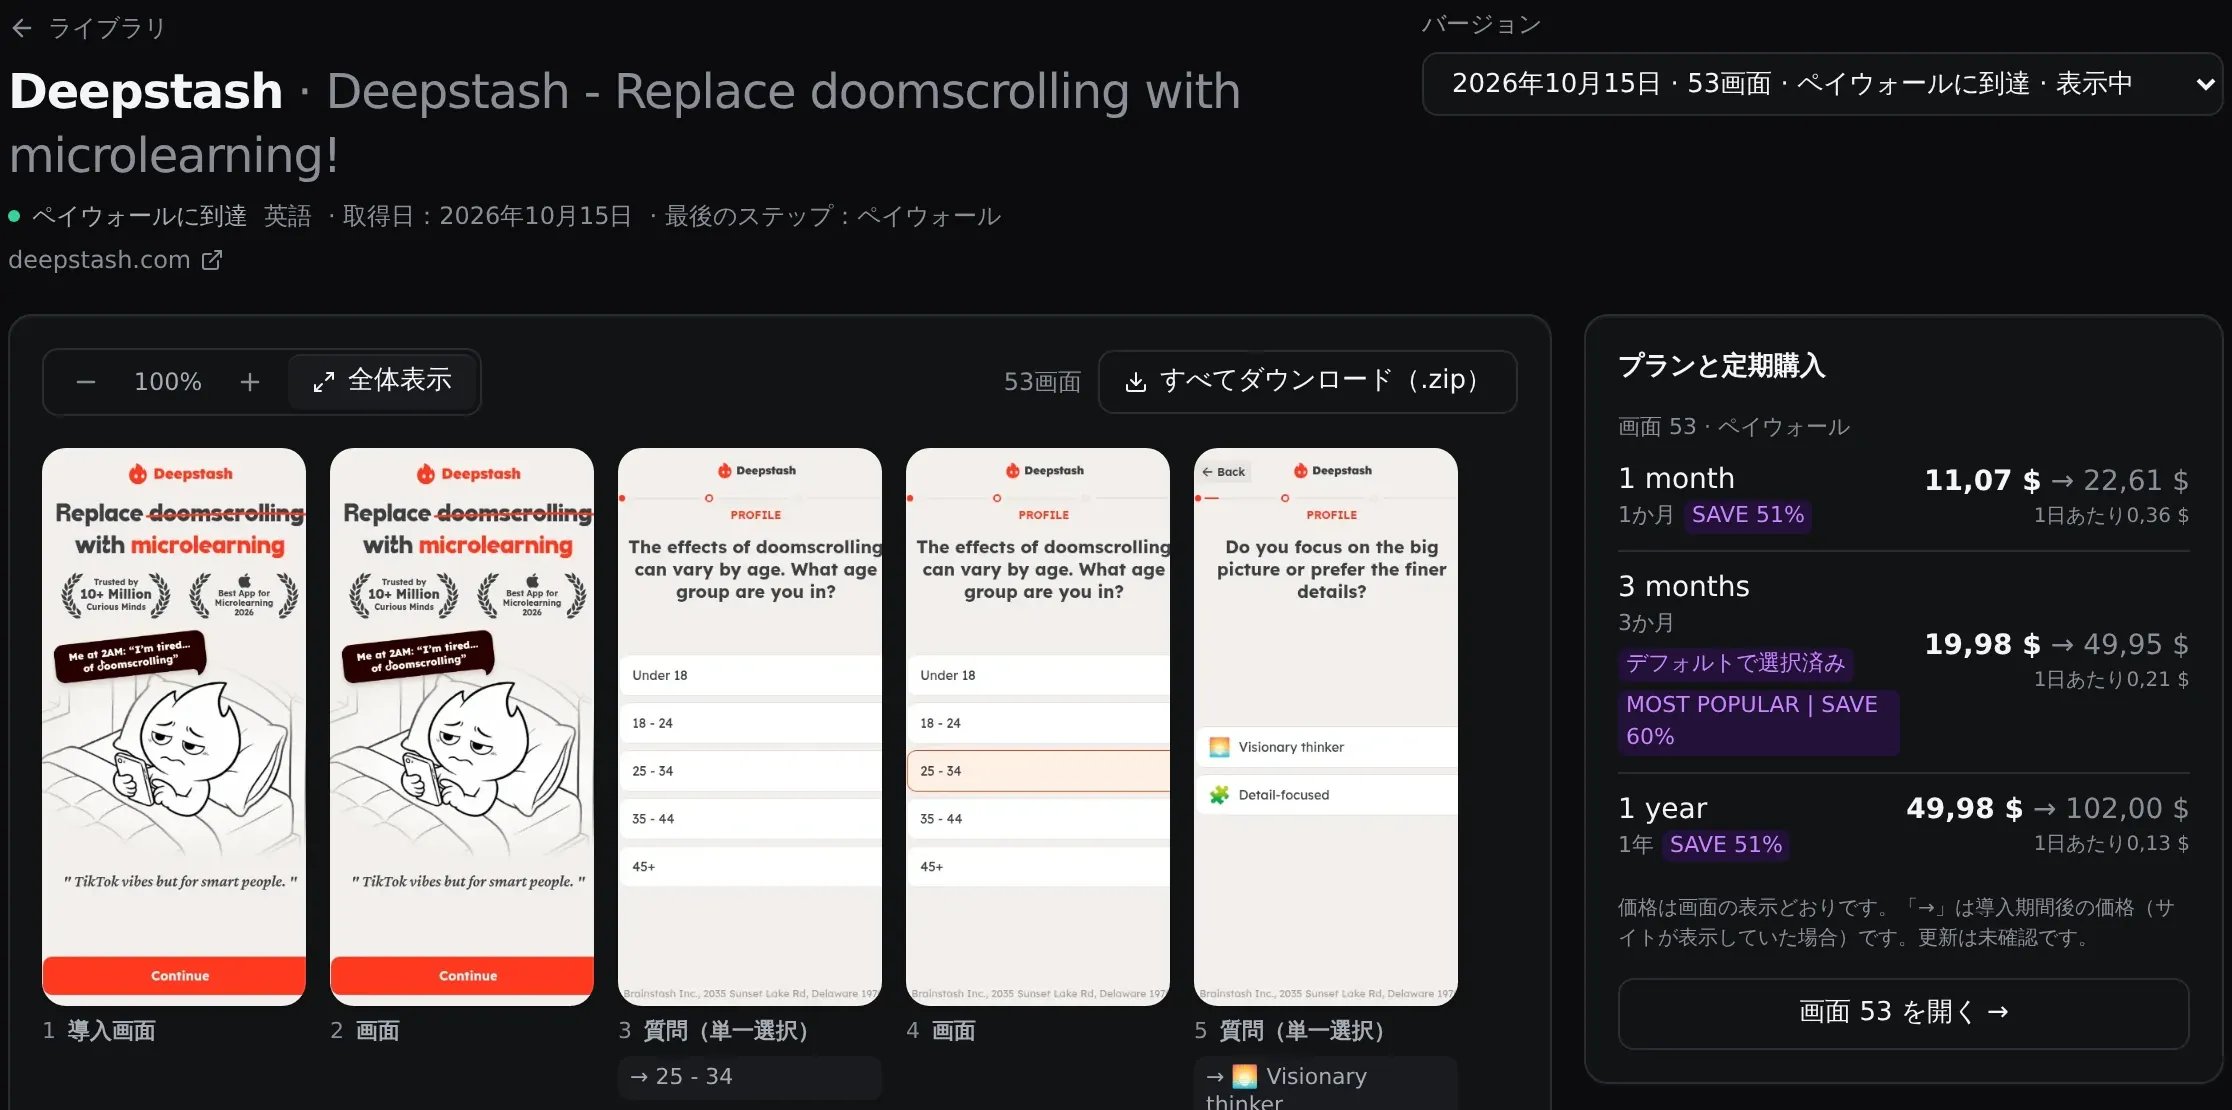The width and height of the screenshot is (2232, 1110).
Task: Click the 5 質問（単一選択） caption
Action: pos(1289,1031)
